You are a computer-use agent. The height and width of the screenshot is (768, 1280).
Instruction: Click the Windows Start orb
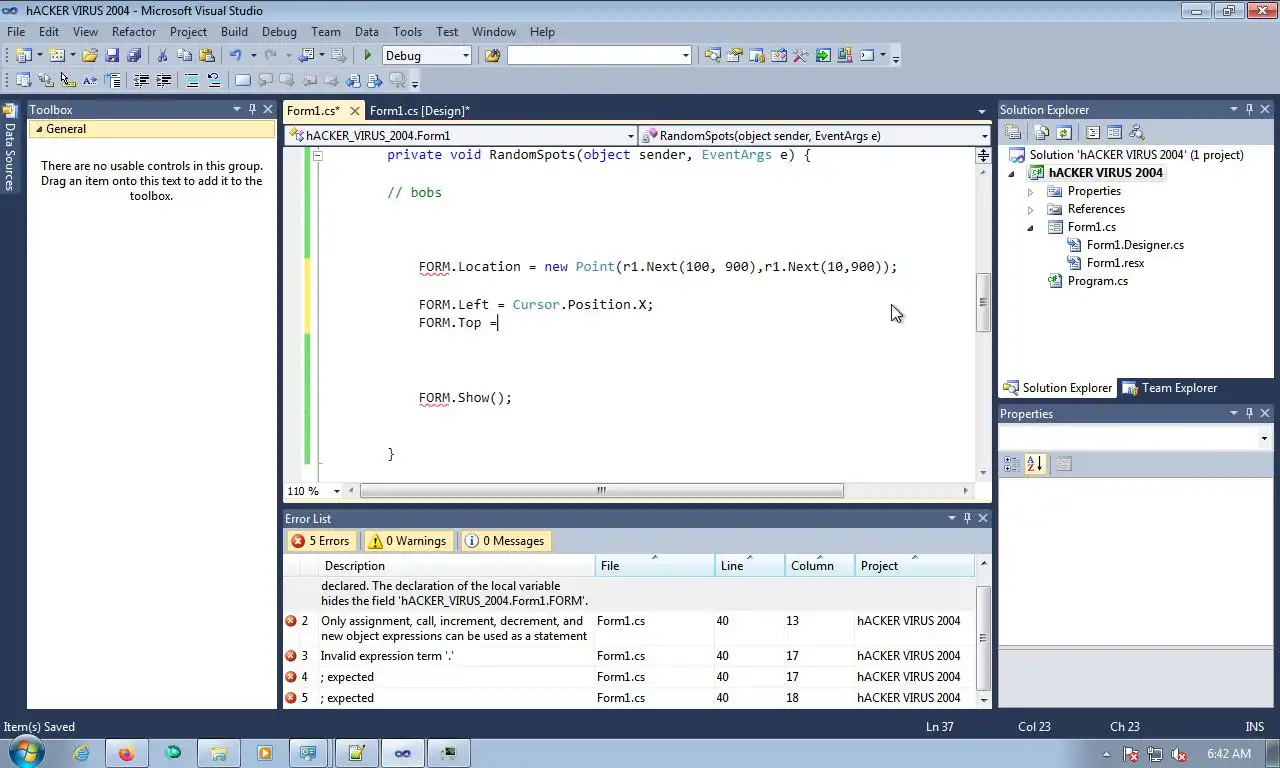[x=26, y=753]
